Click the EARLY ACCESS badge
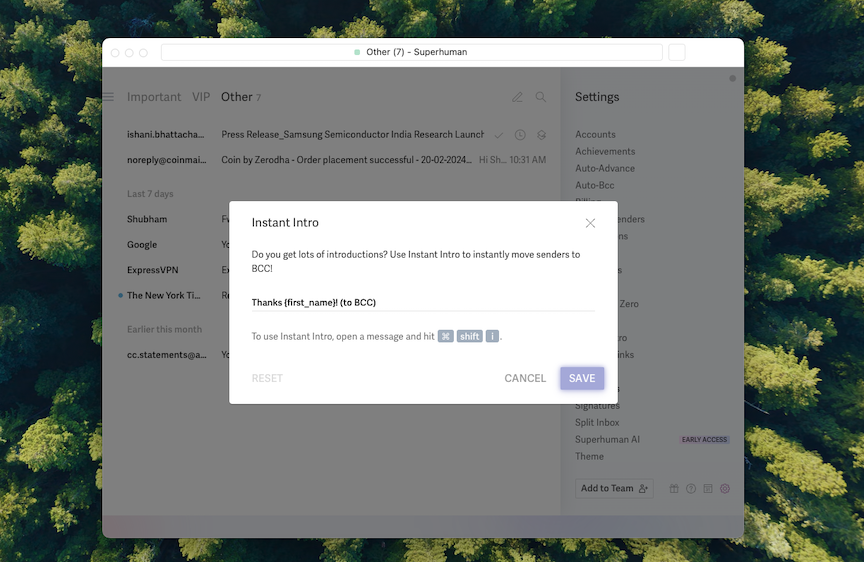This screenshot has height=562, width=864. (x=704, y=440)
